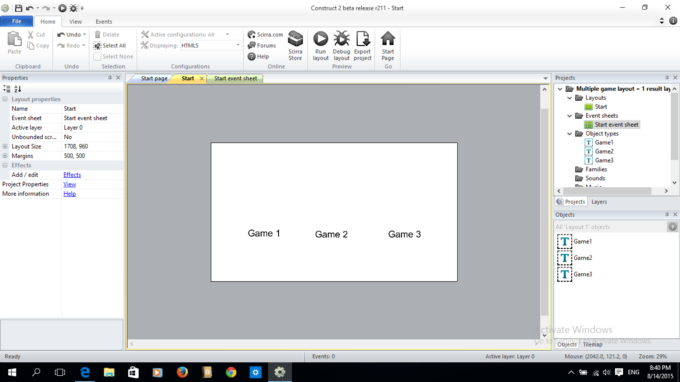Switch to the Events ribbon tab
Viewport: 680px width, 382px height.
pos(104,21)
